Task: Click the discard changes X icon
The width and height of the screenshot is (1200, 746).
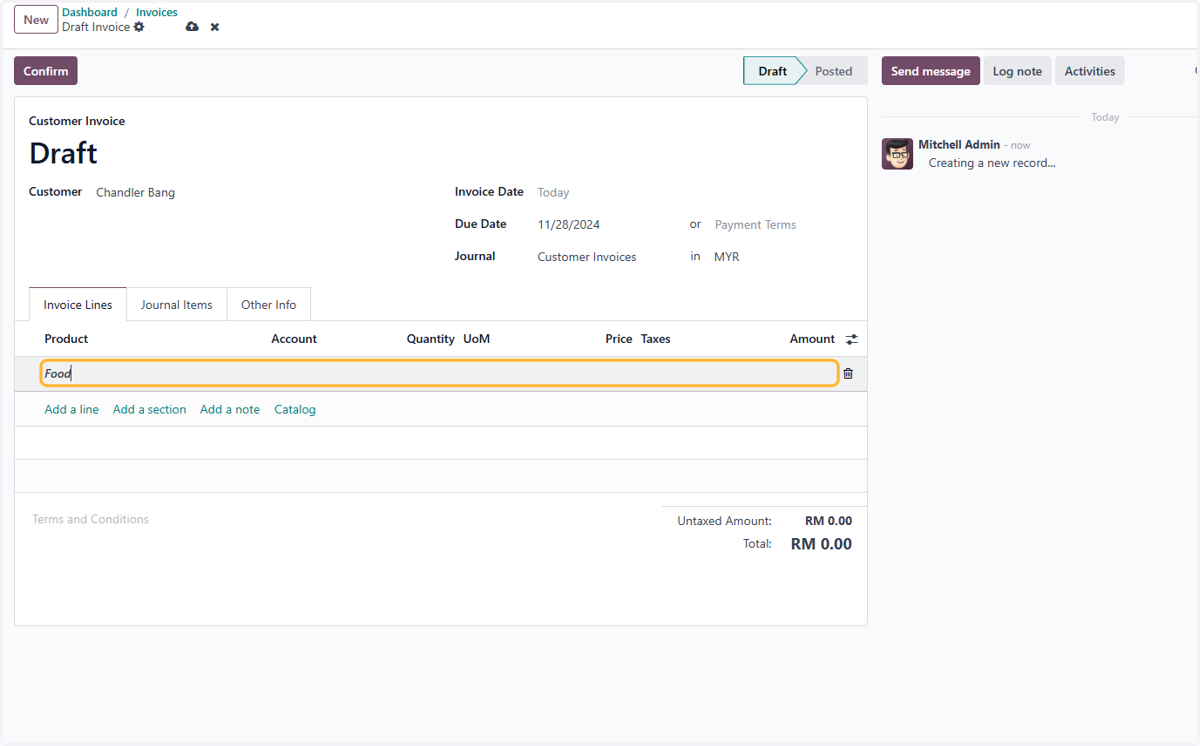Action: [x=215, y=27]
